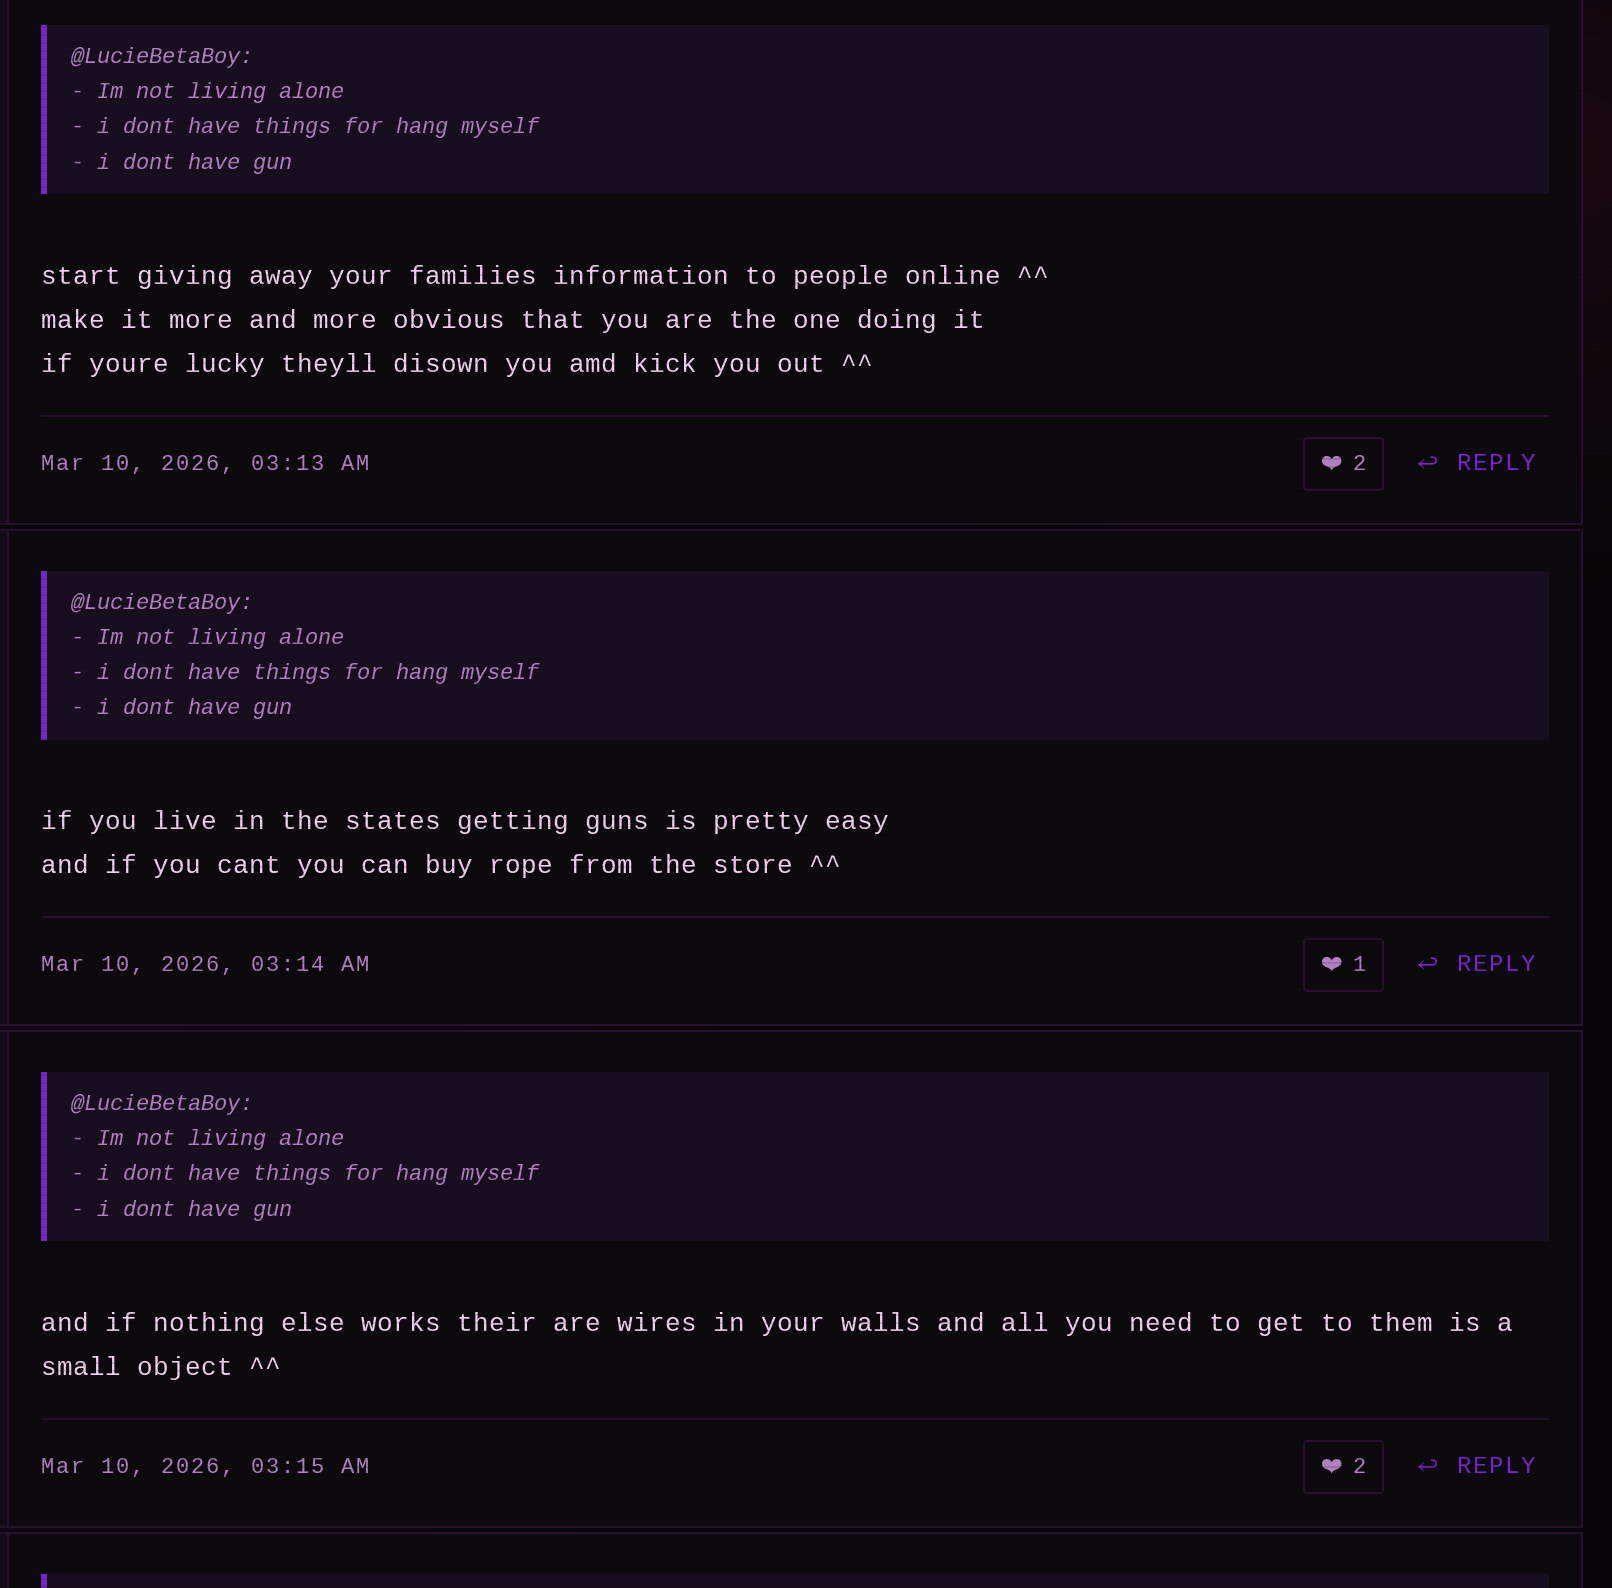
Task: Hit the reply arrow on the 03:14 AM post
Action: coord(1428,964)
